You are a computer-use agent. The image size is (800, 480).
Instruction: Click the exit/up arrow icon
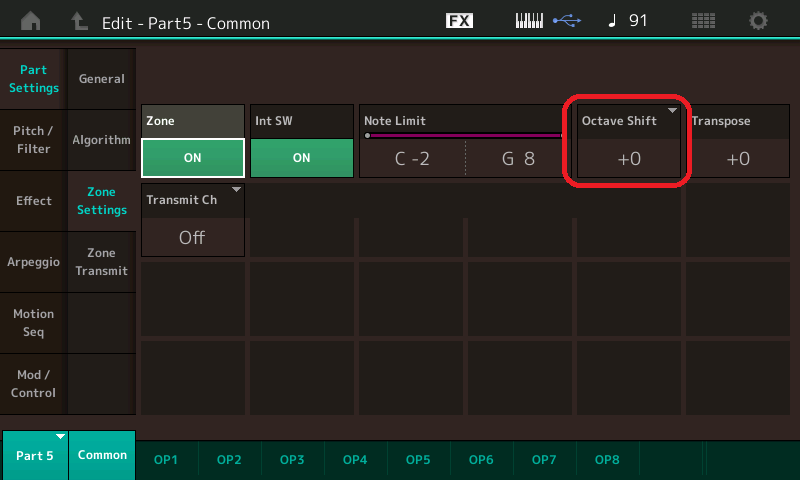tap(78, 21)
